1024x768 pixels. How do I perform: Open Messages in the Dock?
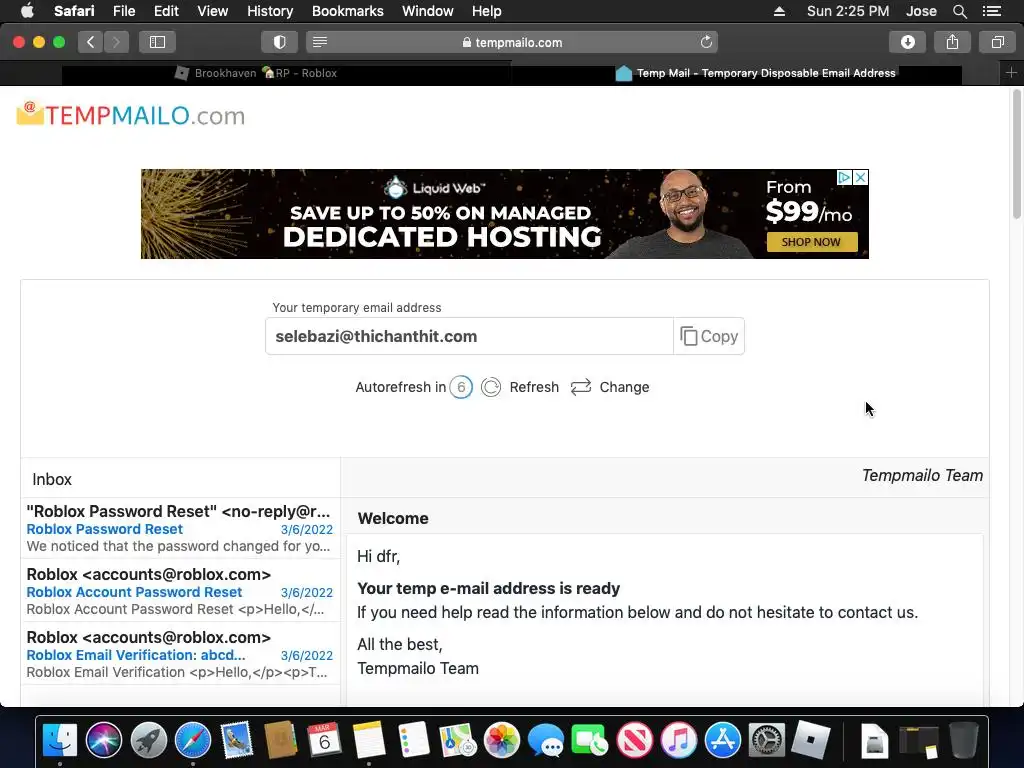tap(546, 740)
